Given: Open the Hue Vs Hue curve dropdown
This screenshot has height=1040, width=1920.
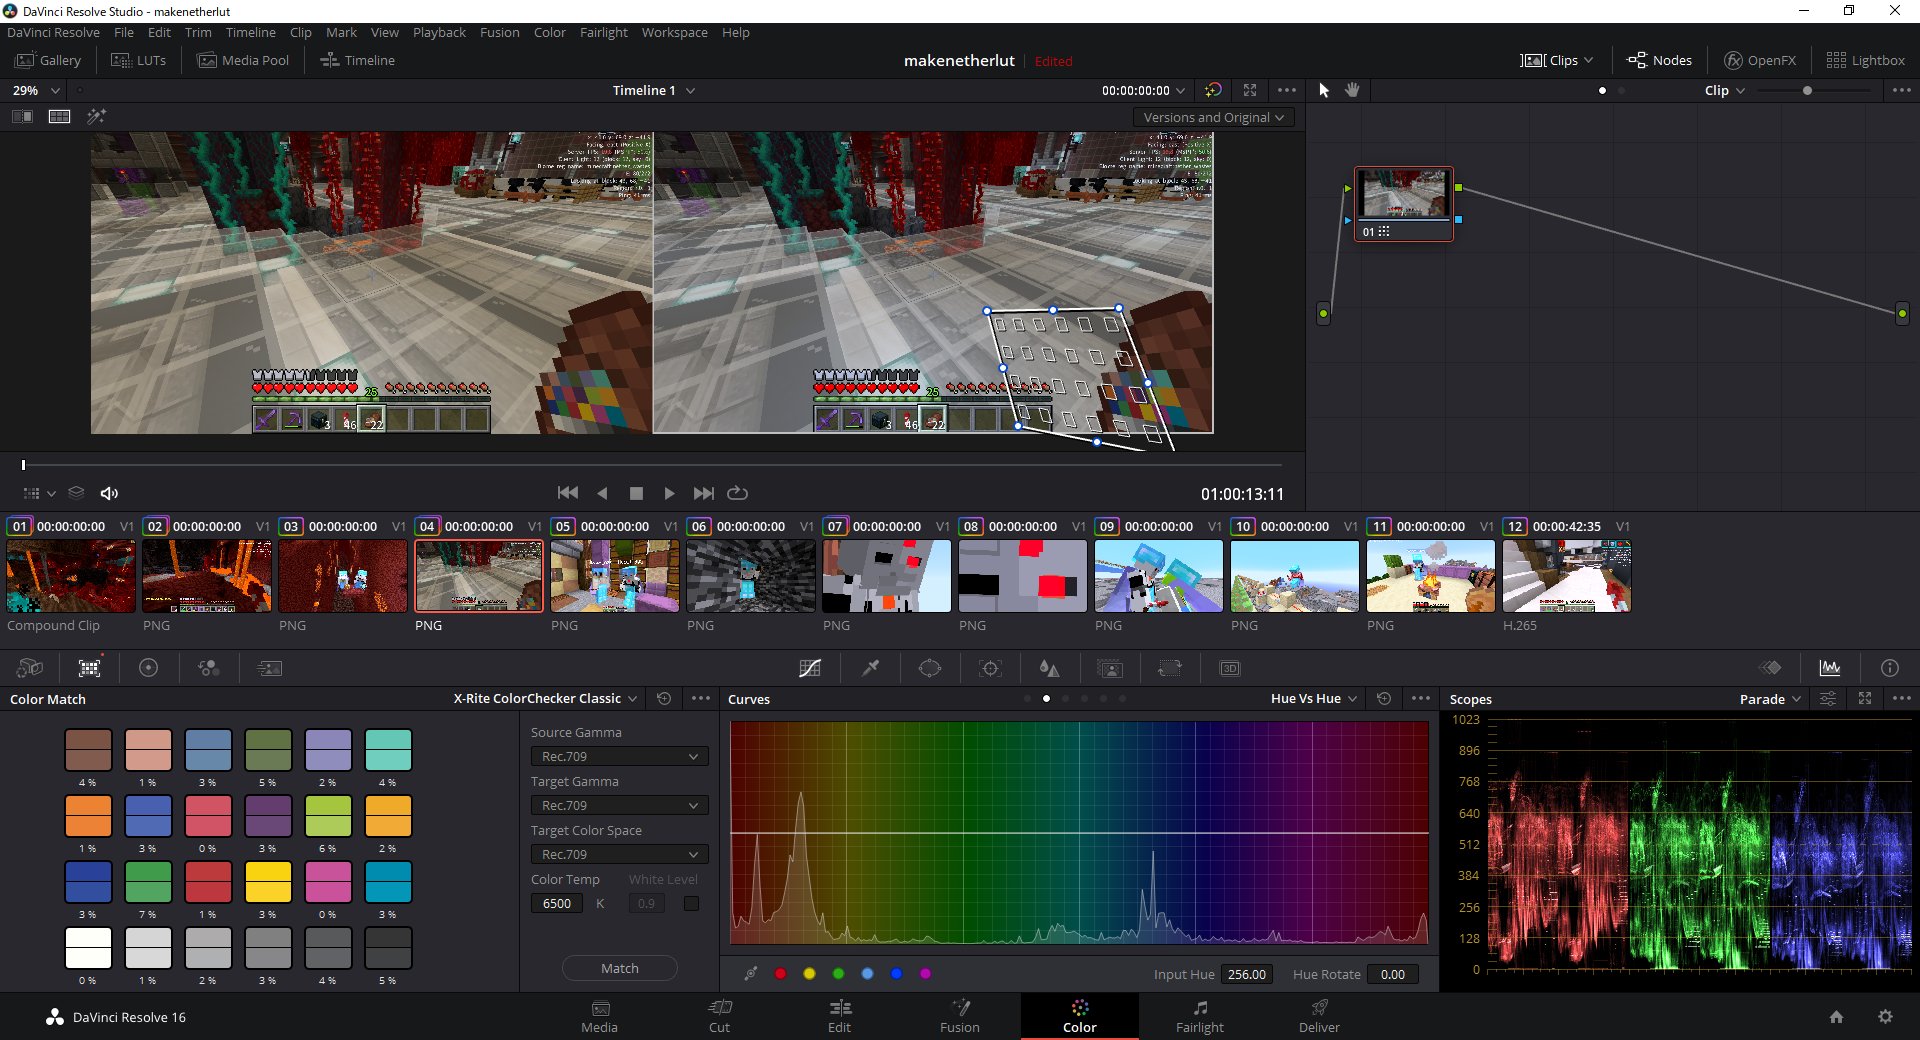Looking at the screenshot, I should click(1310, 698).
